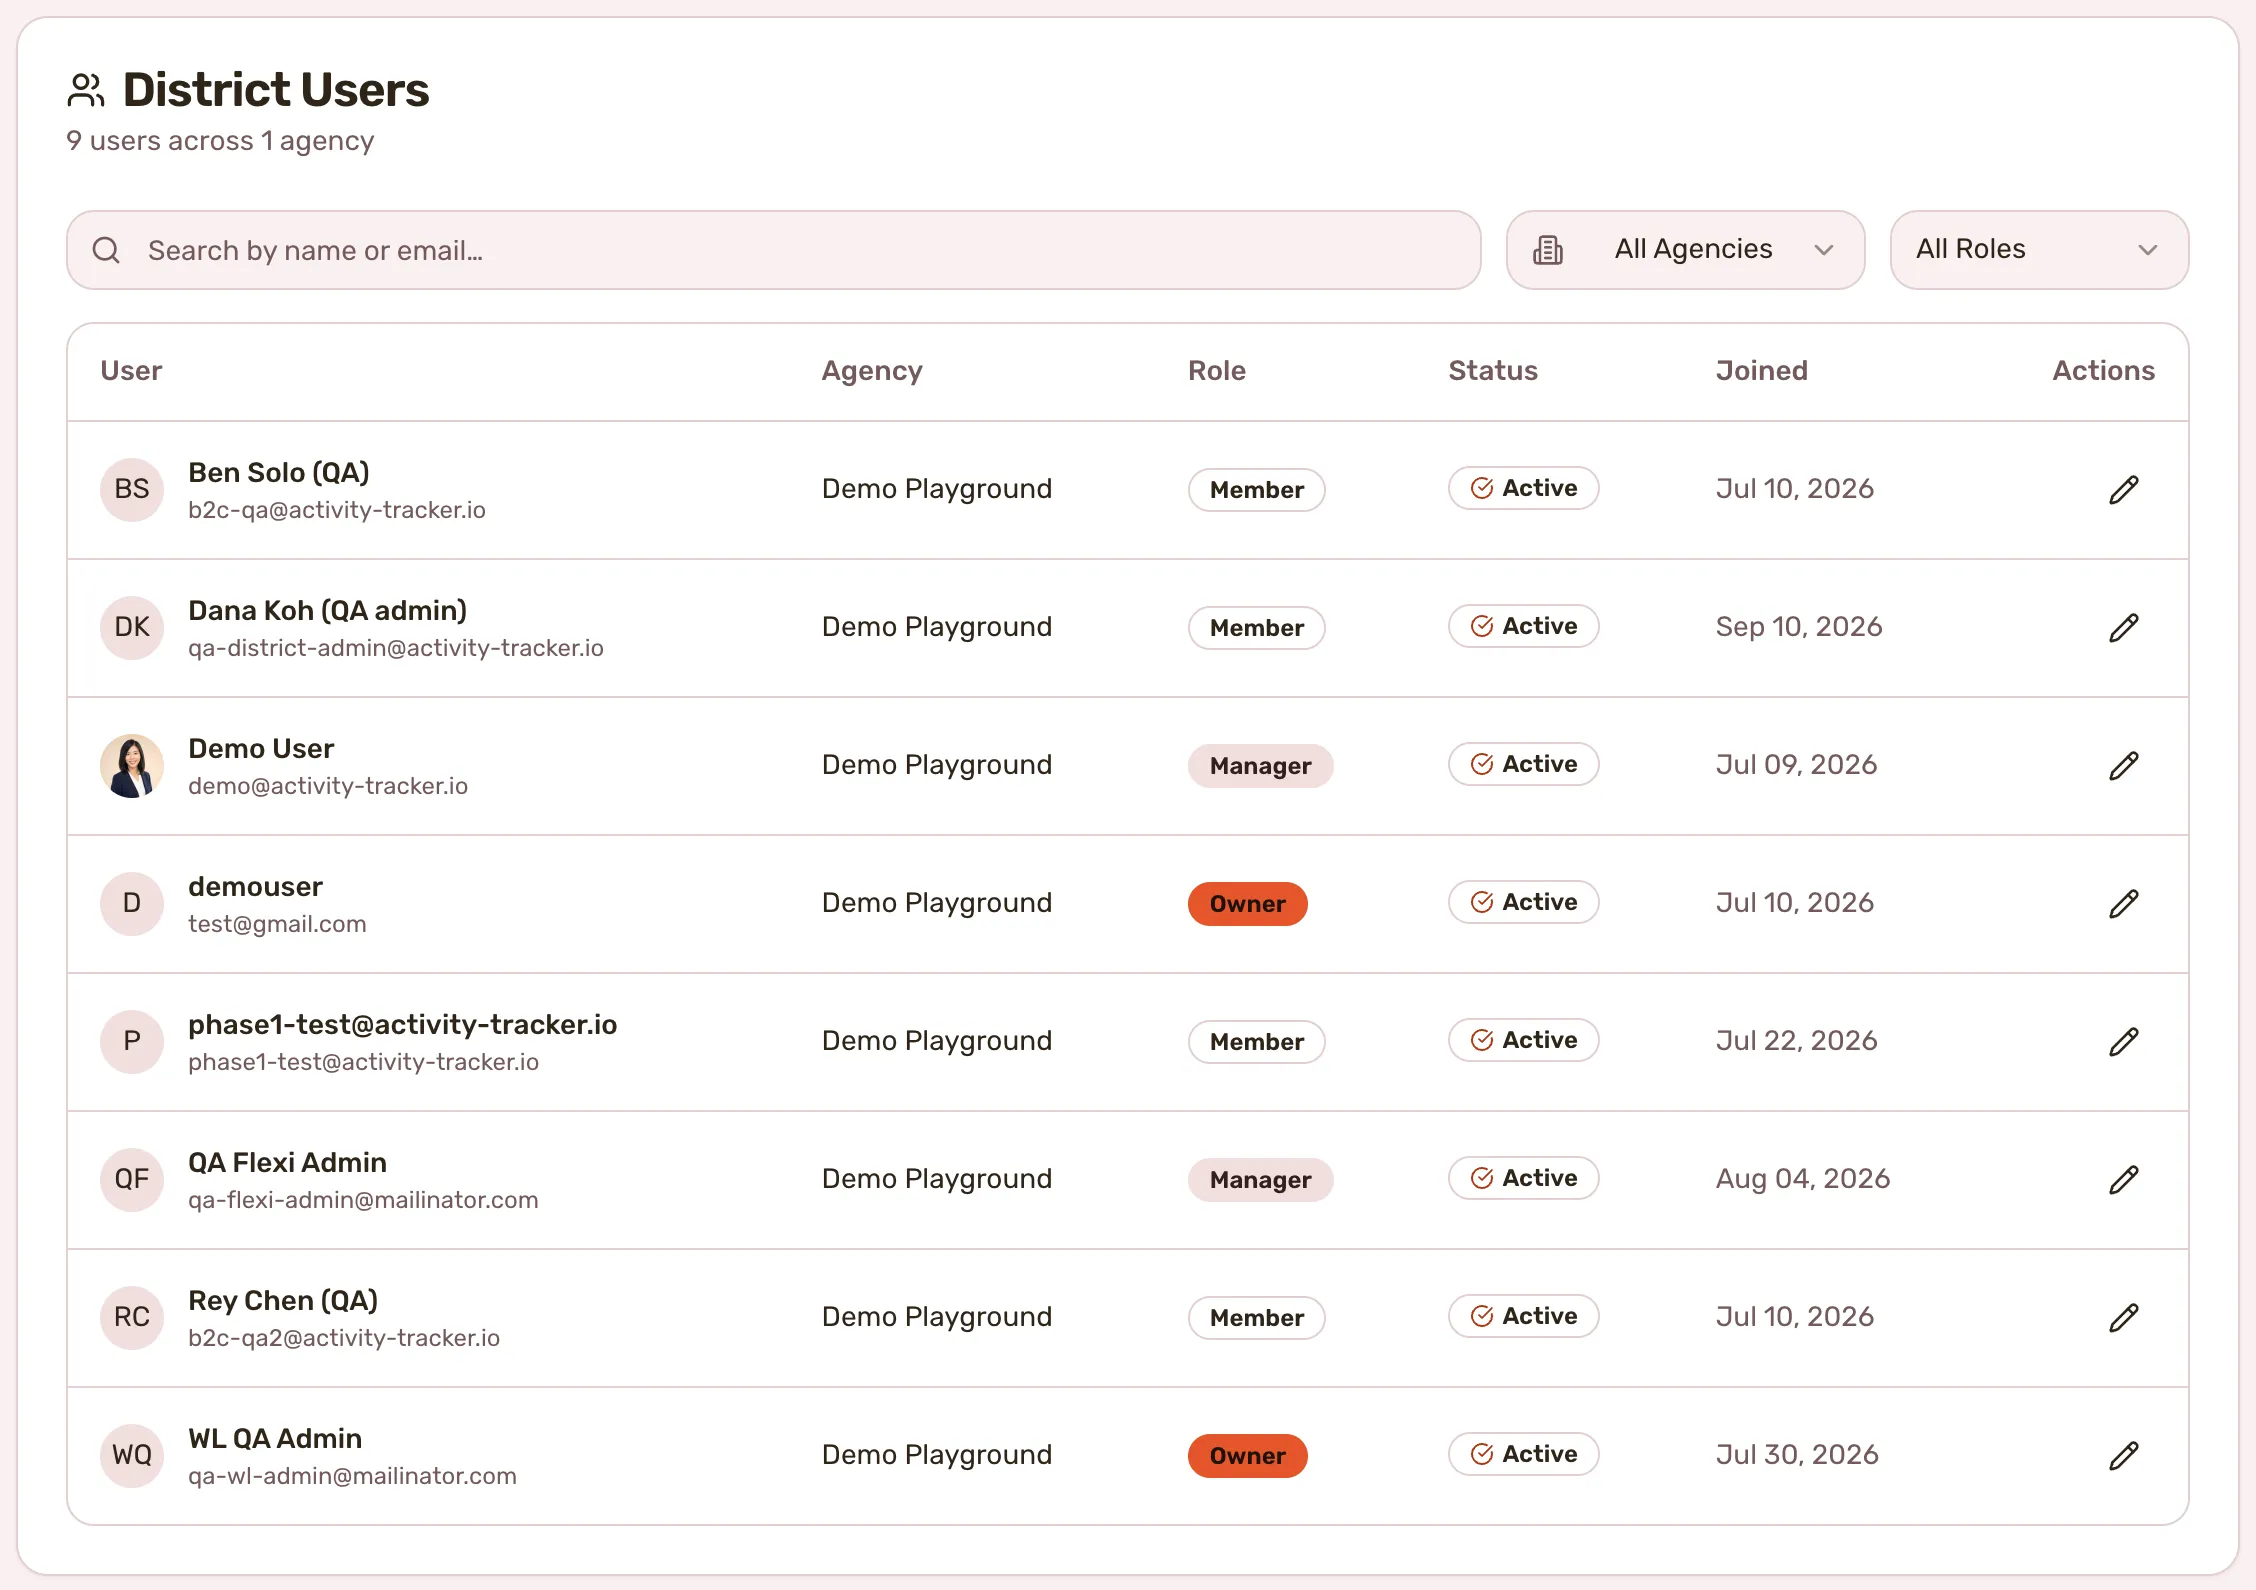
Task: Click the DK avatar circle
Action: (x=132, y=628)
